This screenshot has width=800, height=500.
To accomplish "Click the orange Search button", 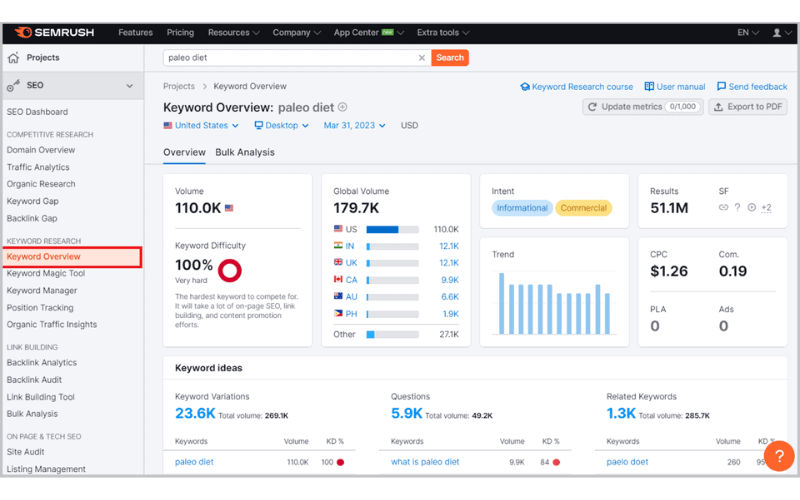I will coord(450,58).
